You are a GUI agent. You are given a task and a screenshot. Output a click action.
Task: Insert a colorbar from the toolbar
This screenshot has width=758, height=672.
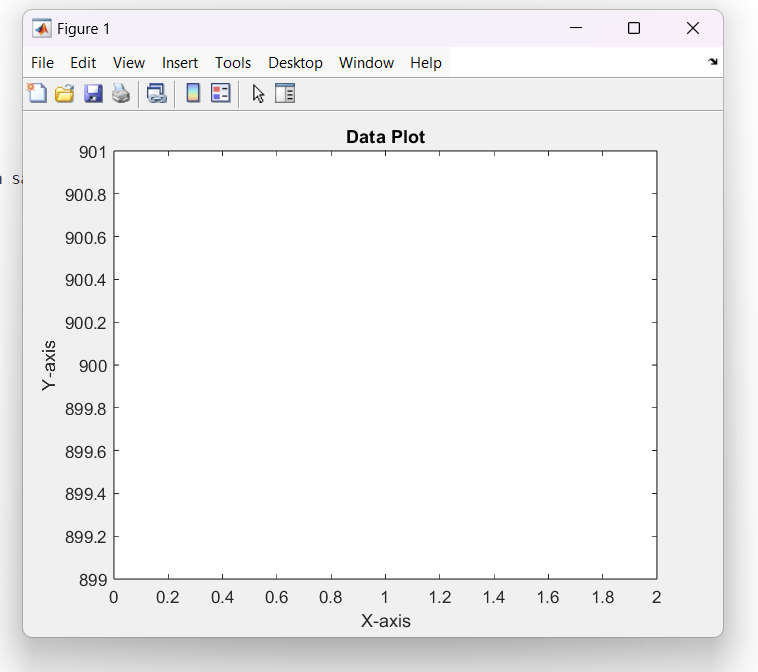(193, 93)
